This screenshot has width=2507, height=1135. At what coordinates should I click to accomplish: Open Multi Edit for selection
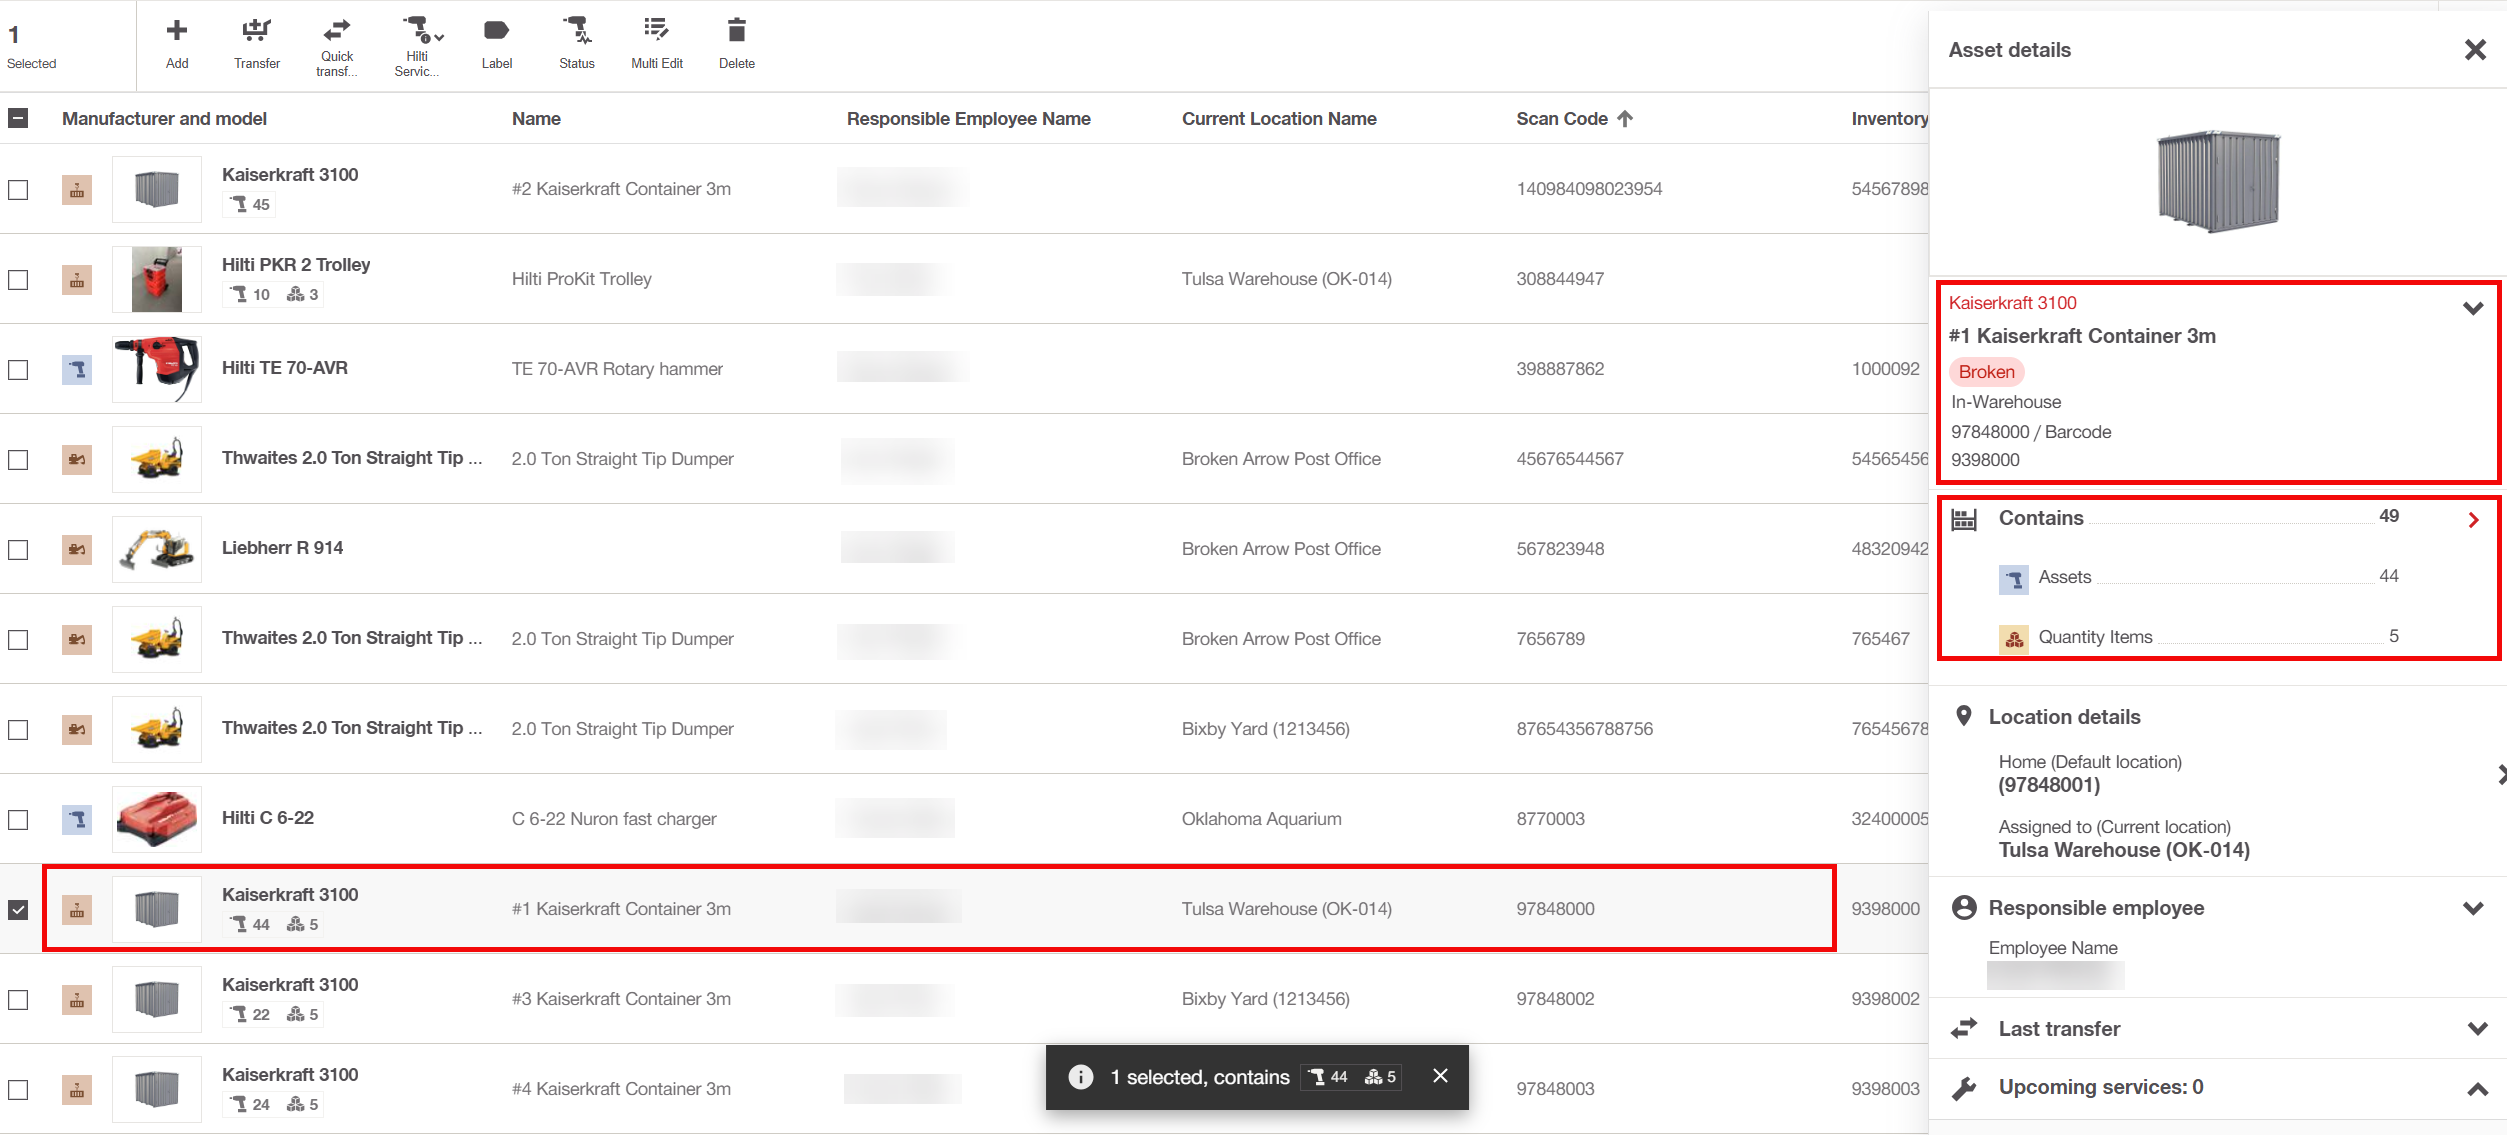click(x=657, y=44)
